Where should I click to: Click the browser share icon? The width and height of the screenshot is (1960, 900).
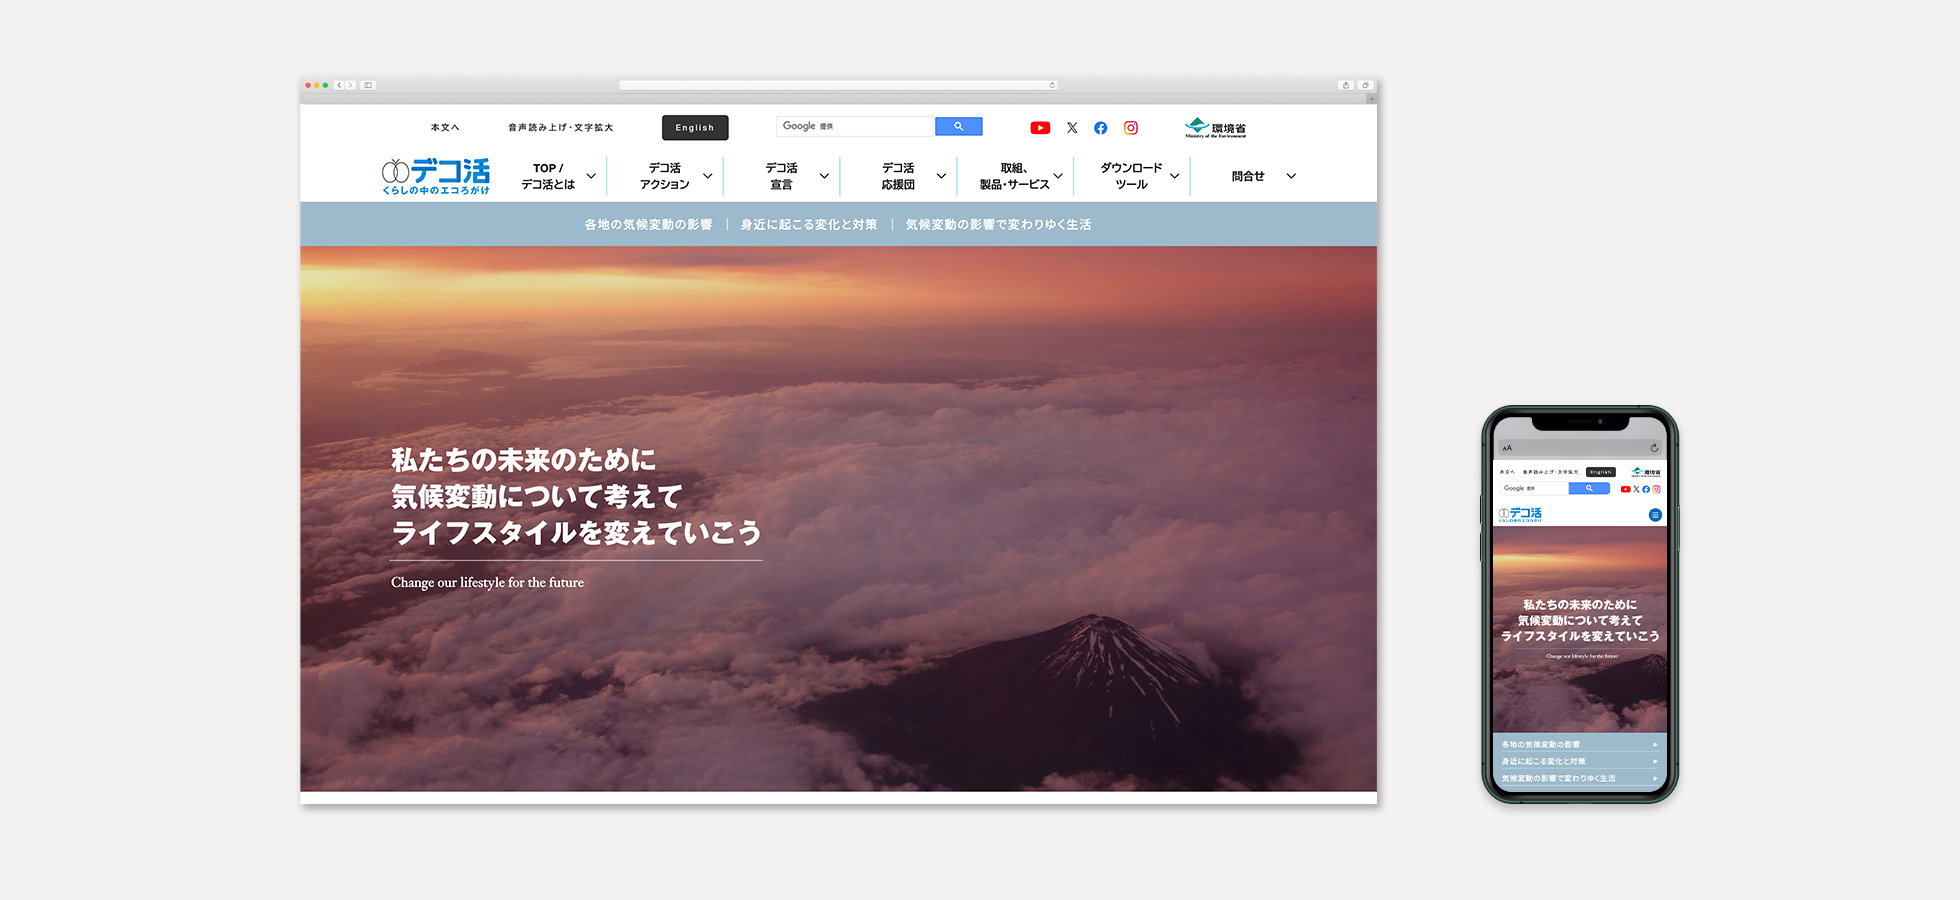click(x=1346, y=85)
